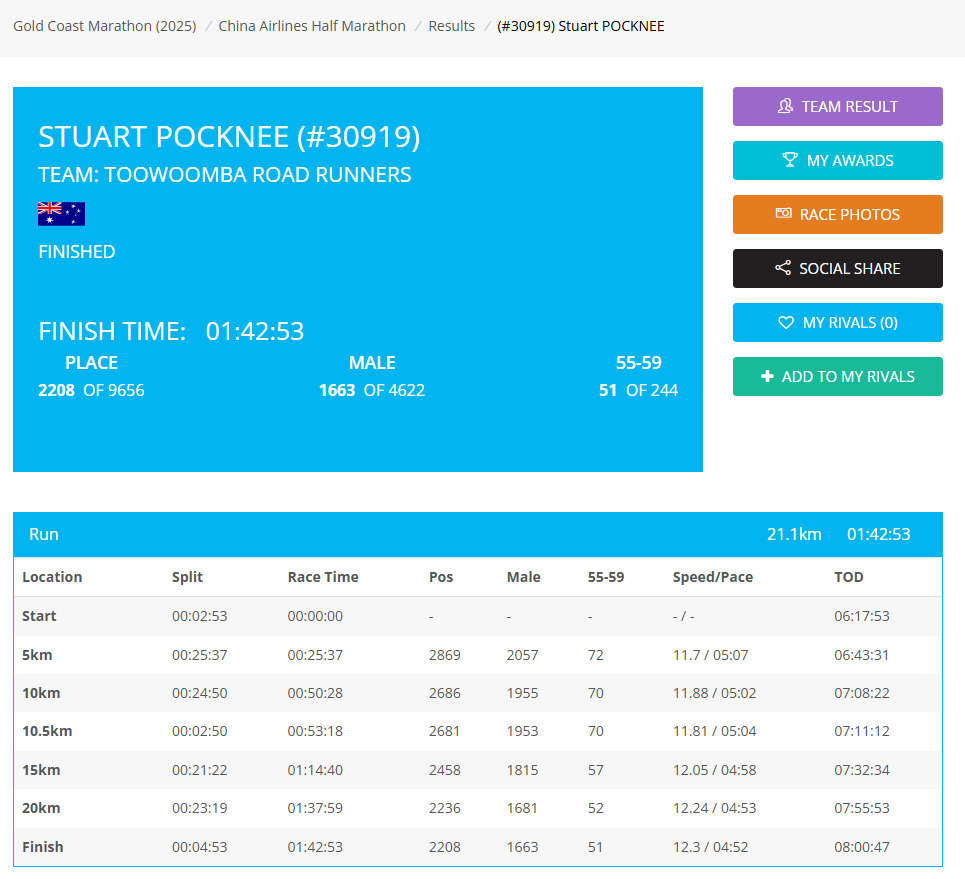Select the team result person icon
Image resolution: width=965 pixels, height=879 pixels.
coord(786,106)
